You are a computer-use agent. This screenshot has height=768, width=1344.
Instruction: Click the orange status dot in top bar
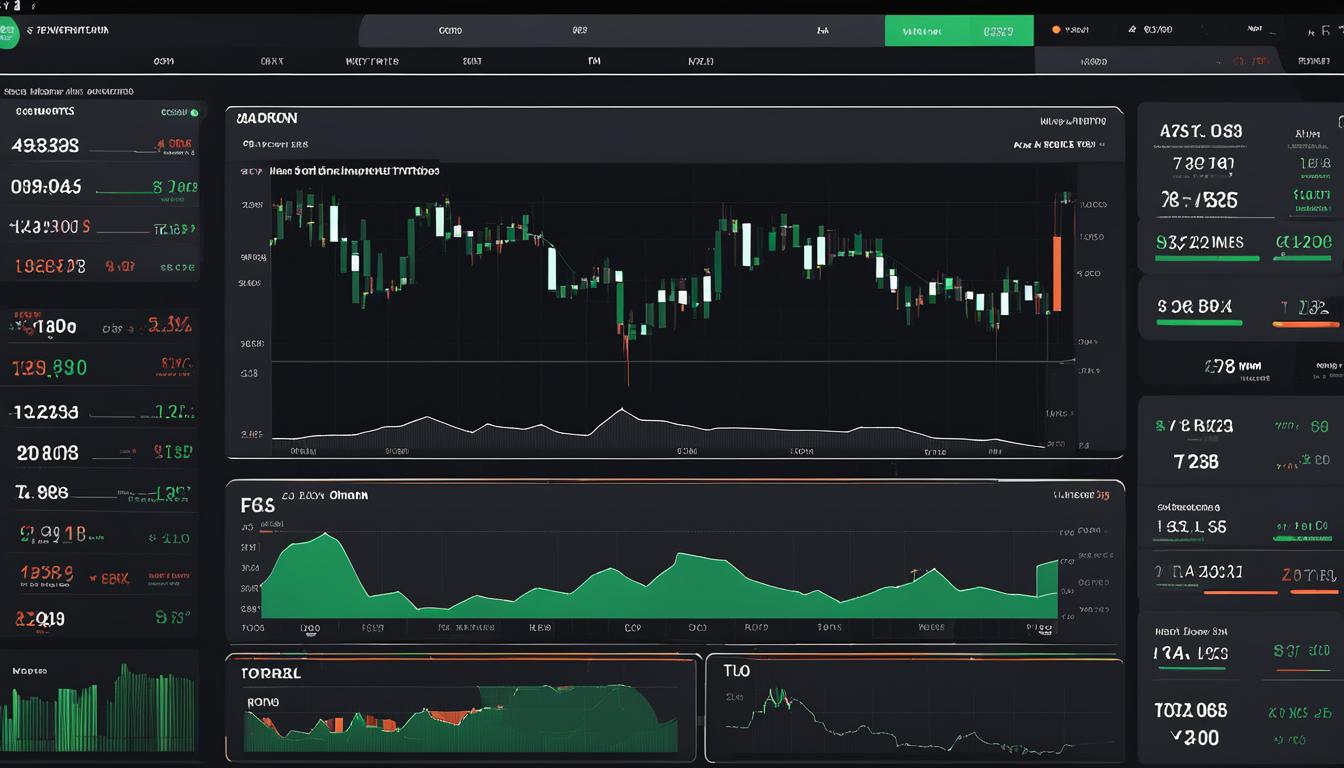point(1055,29)
